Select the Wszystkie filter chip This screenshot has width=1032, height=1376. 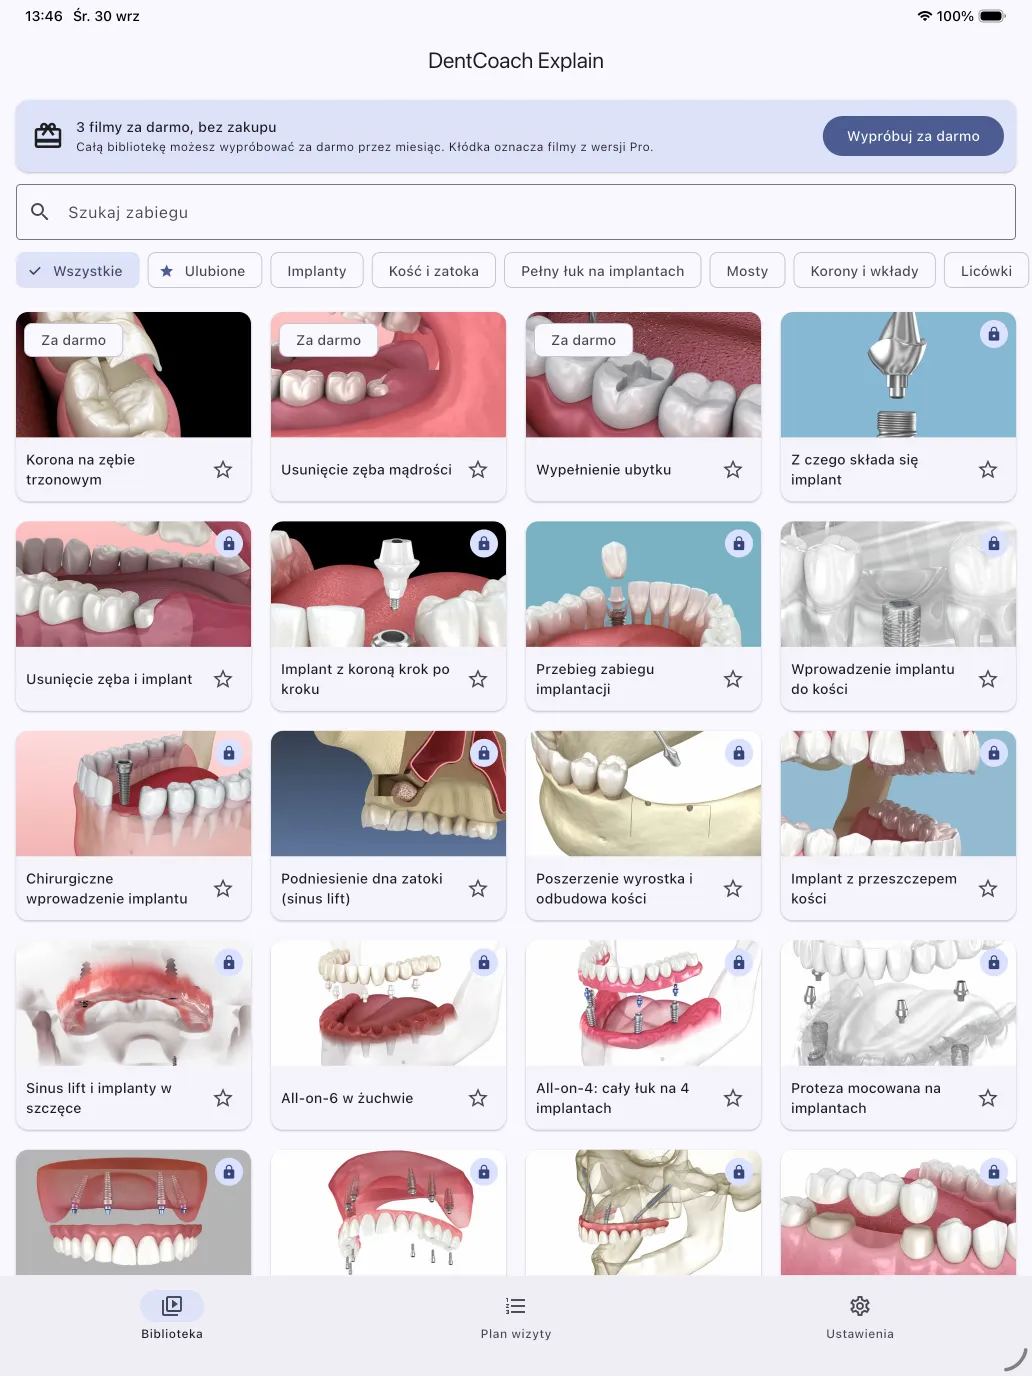pyautogui.click(x=78, y=271)
